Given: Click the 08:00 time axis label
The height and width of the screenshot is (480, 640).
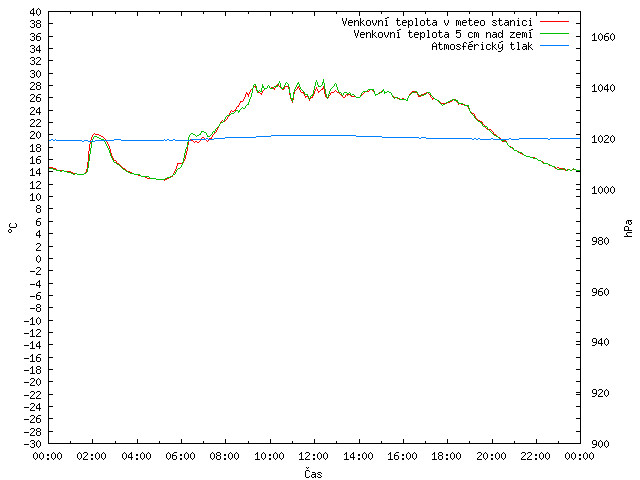Looking at the screenshot, I should pos(224,456).
